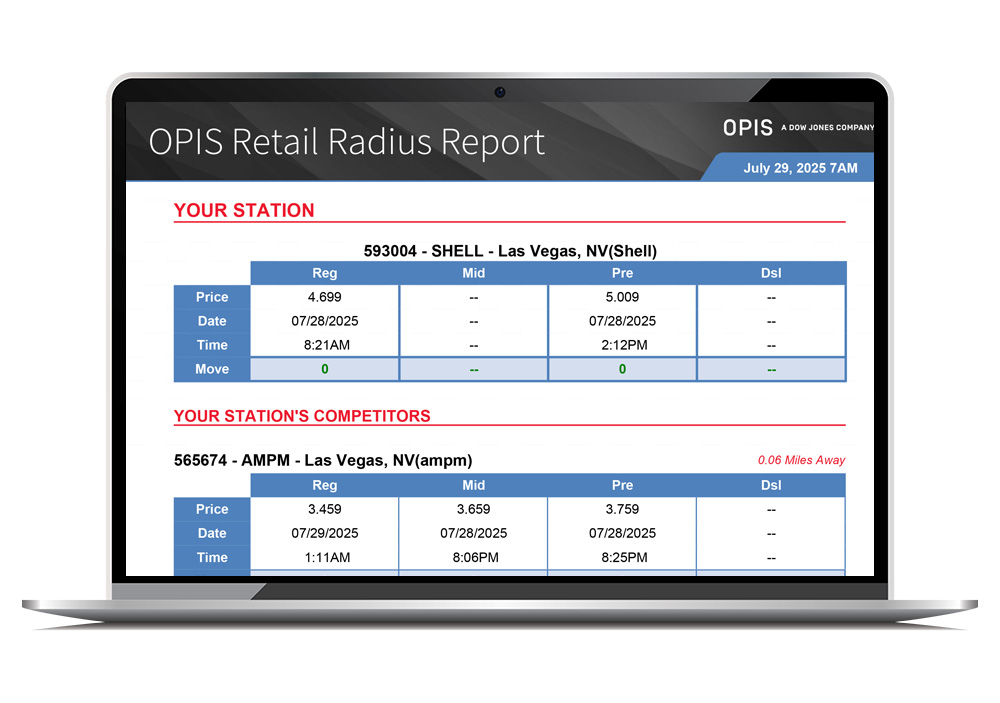Click the 0.06 Miles Away distance label
Viewport: 1000px width, 703px height.
tap(801, 460)
